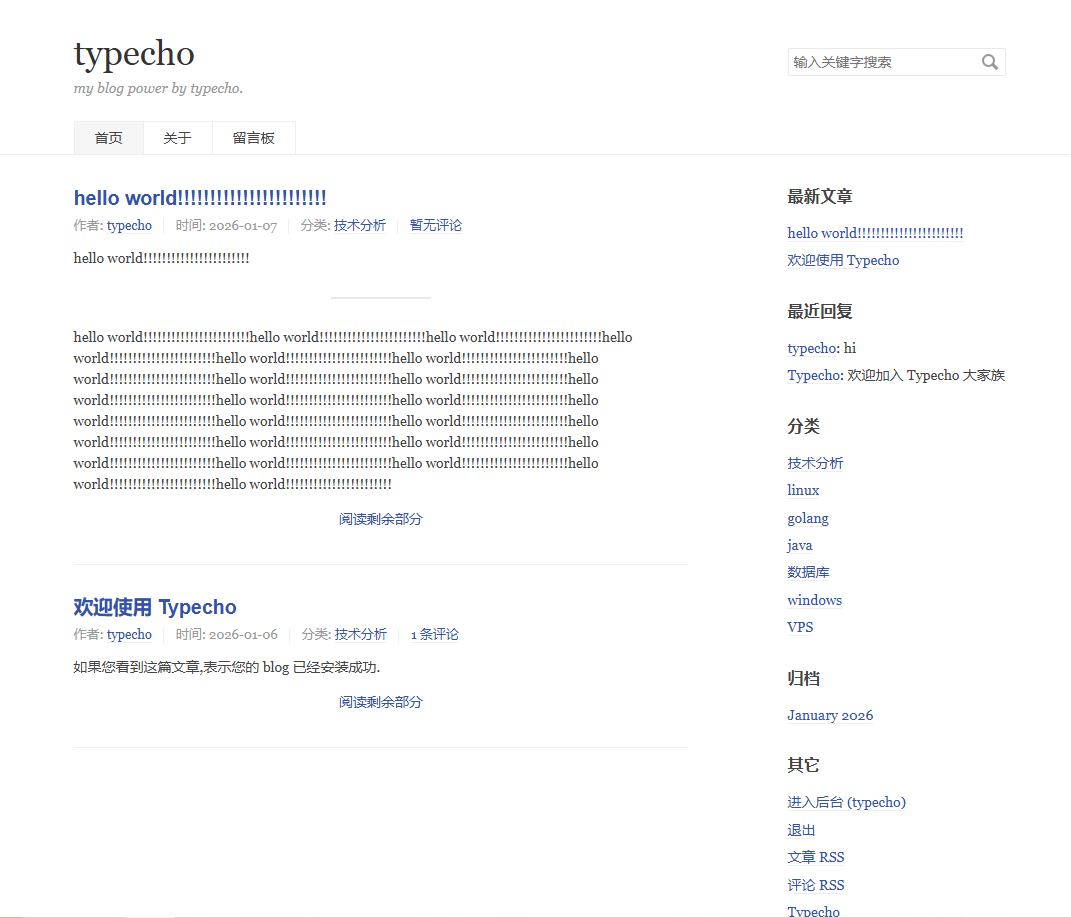Viewport: 1071px width, 918px height.
Task: Open the 技术分析 category
Action: (815, 462)
